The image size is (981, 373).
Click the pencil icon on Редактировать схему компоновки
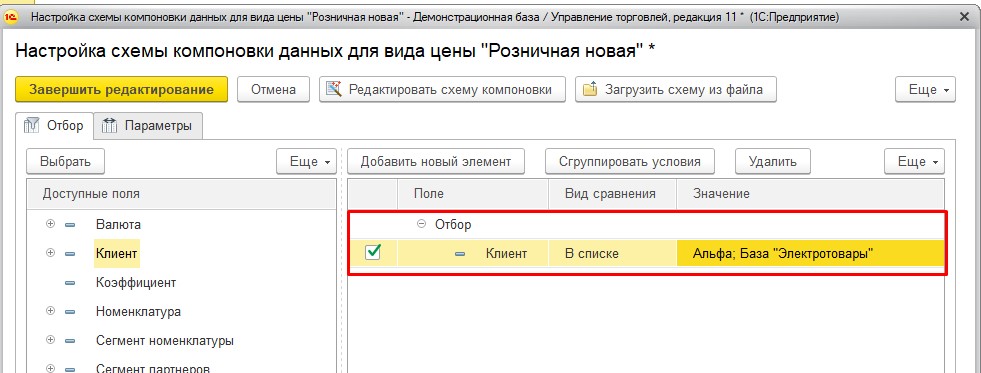[334, 89]
